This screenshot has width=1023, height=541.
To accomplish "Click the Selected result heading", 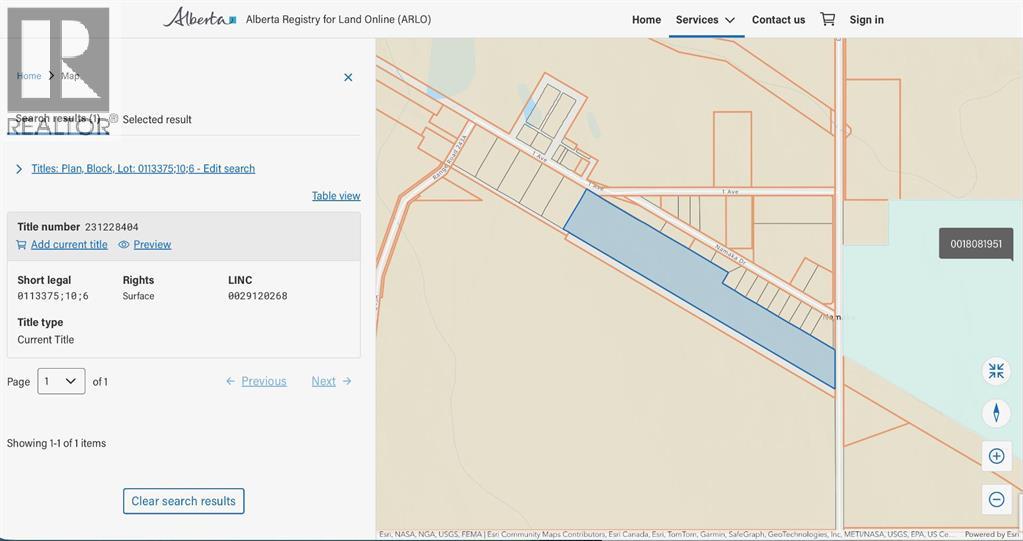I will coord(157,119).
